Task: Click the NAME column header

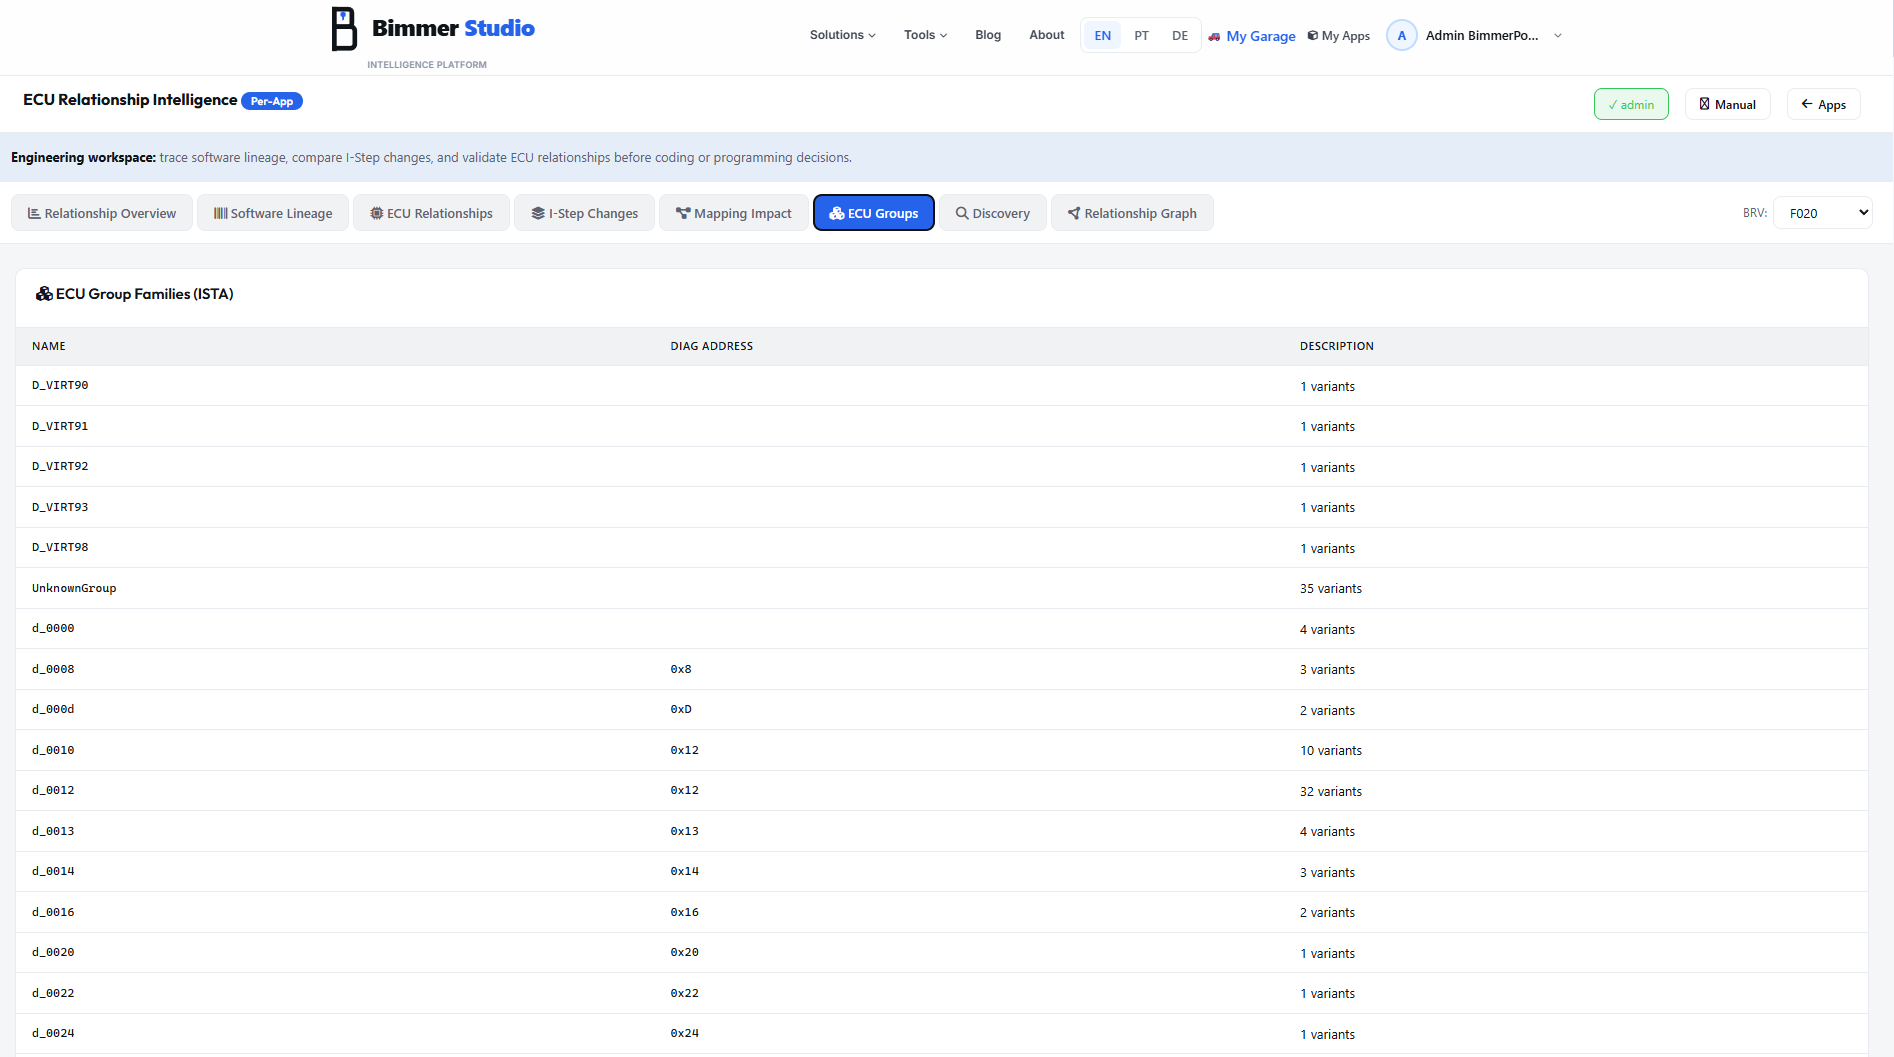Action: click(x=49, y=346)
